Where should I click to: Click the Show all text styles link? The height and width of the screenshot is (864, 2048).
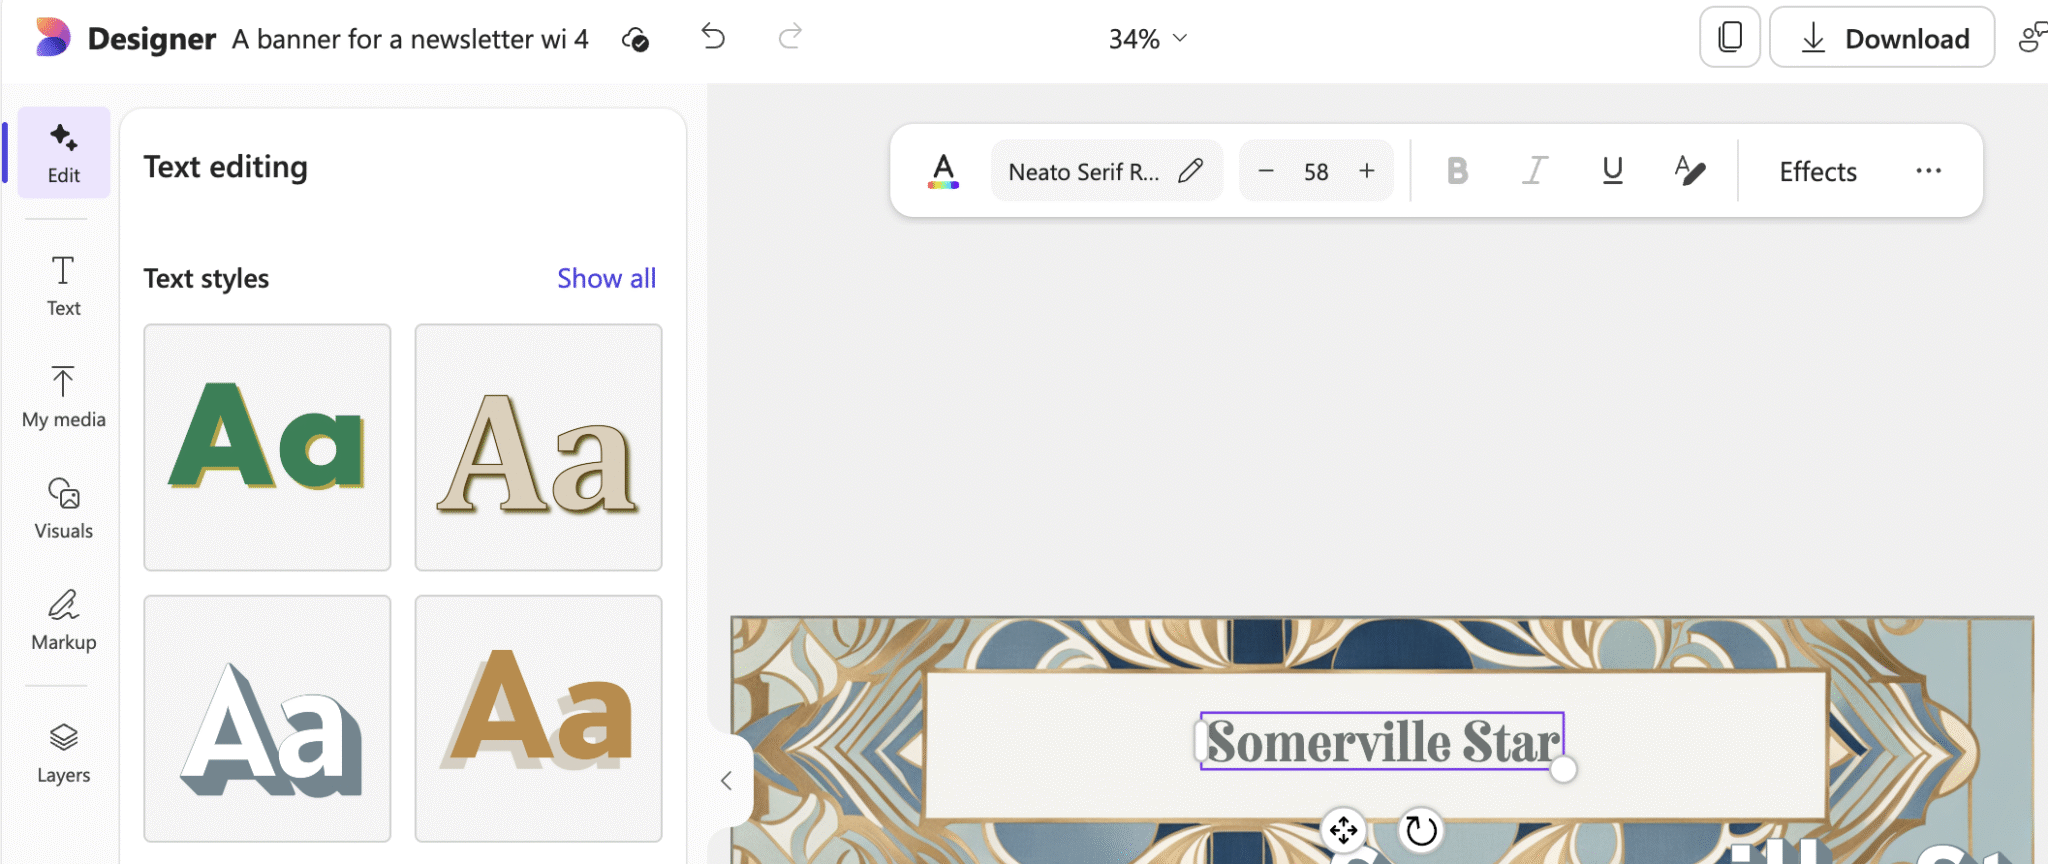(606, 278)
